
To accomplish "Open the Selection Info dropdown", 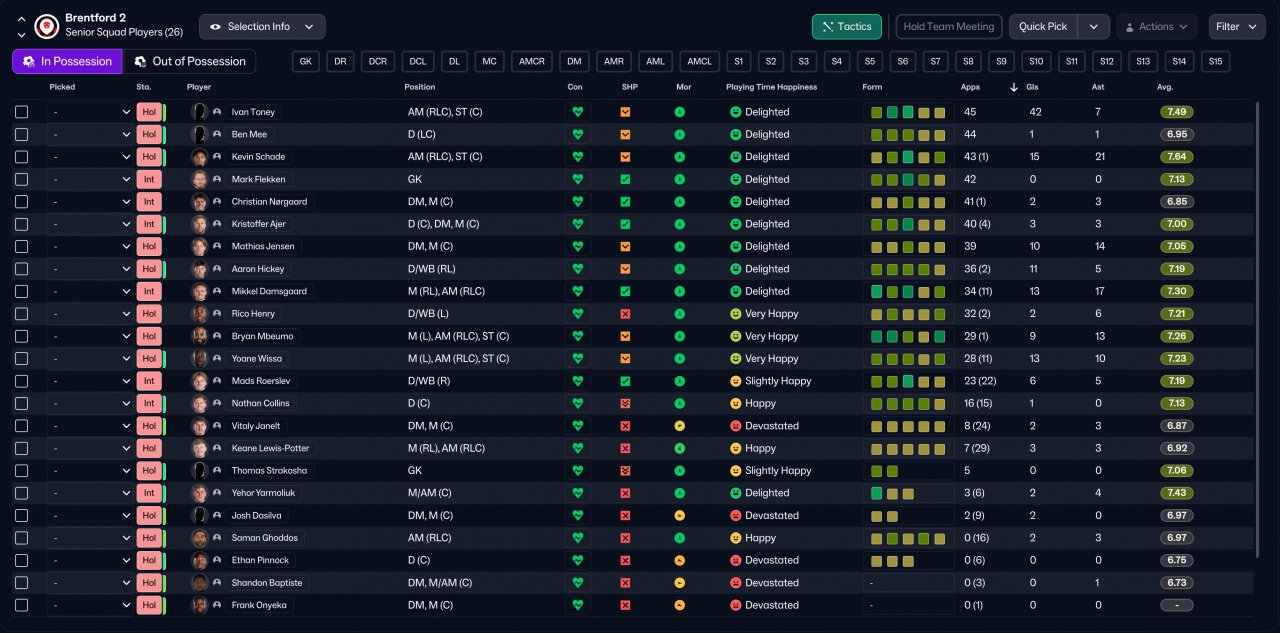I will pos(262,27).
